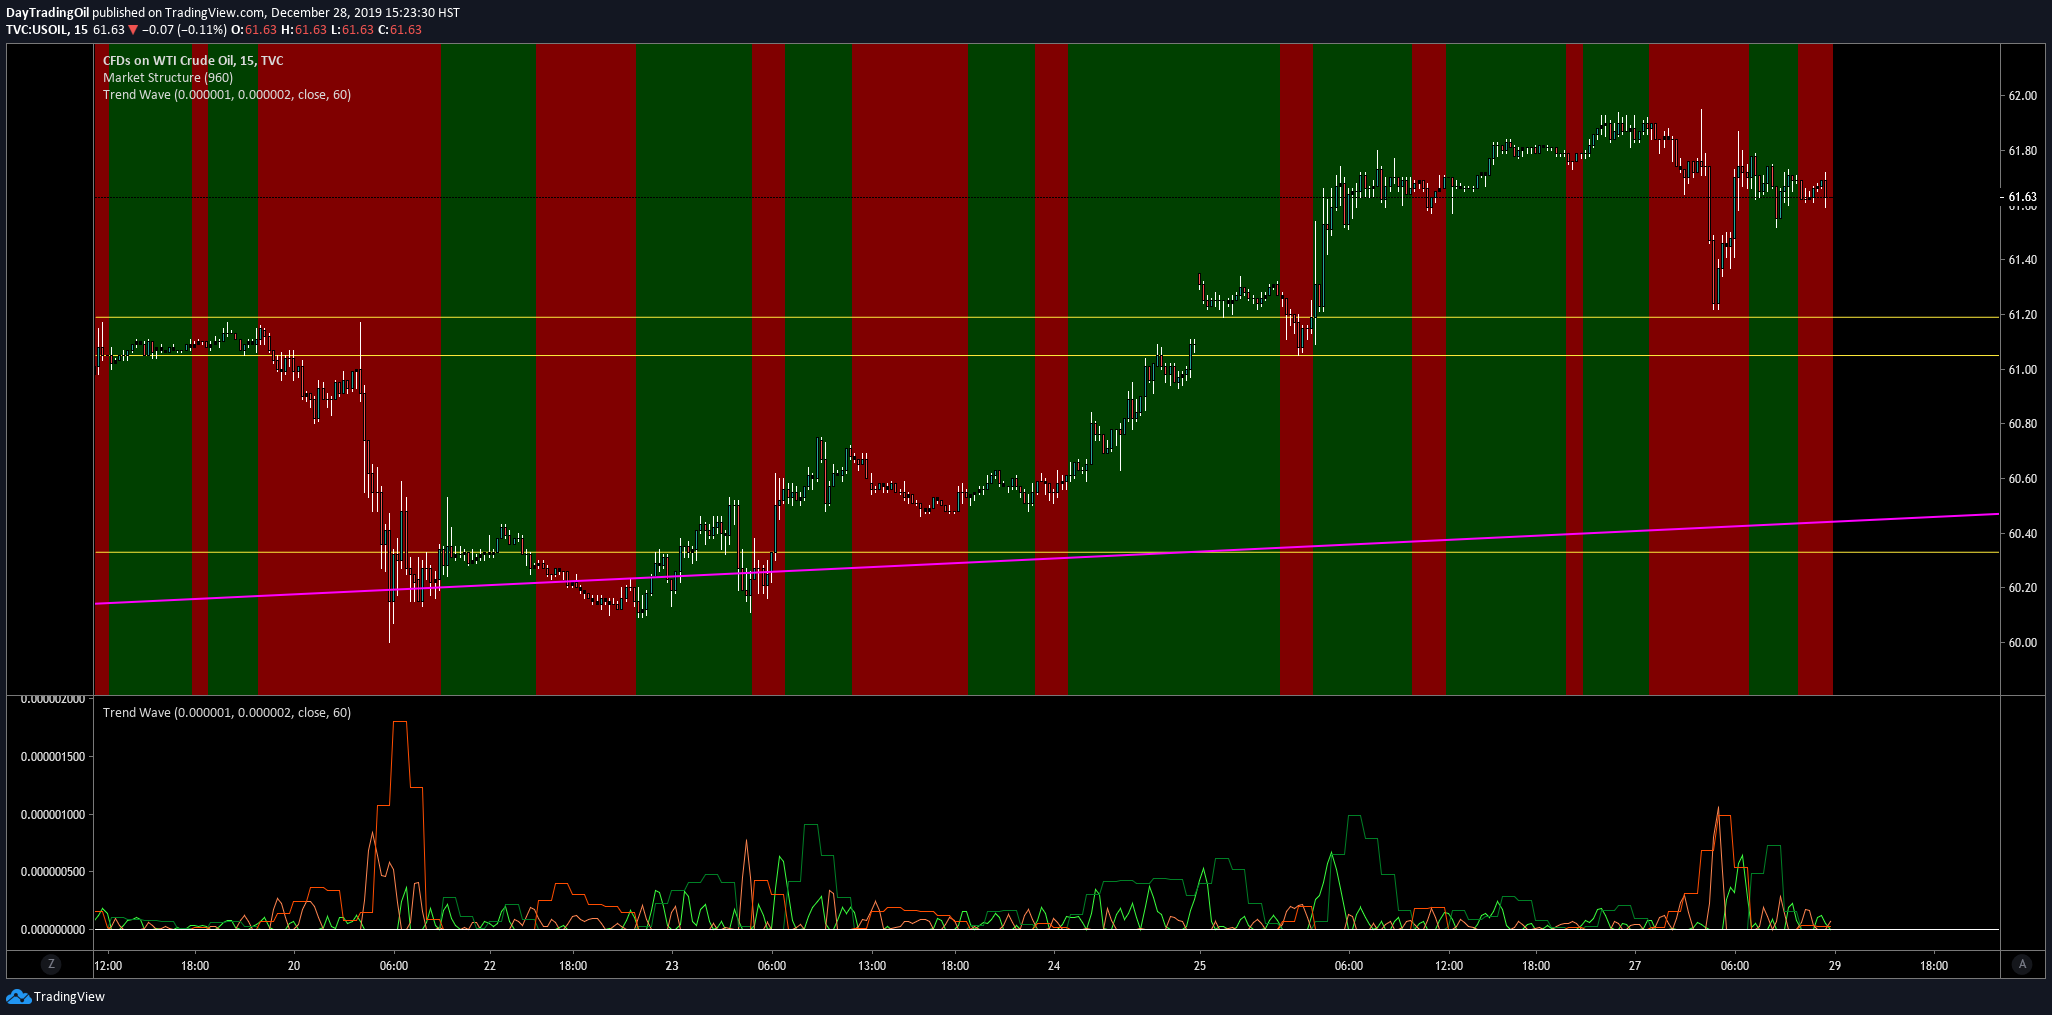Click the 0.000001500 indicator scale label

pyautogui.click(x=53, y=757)
